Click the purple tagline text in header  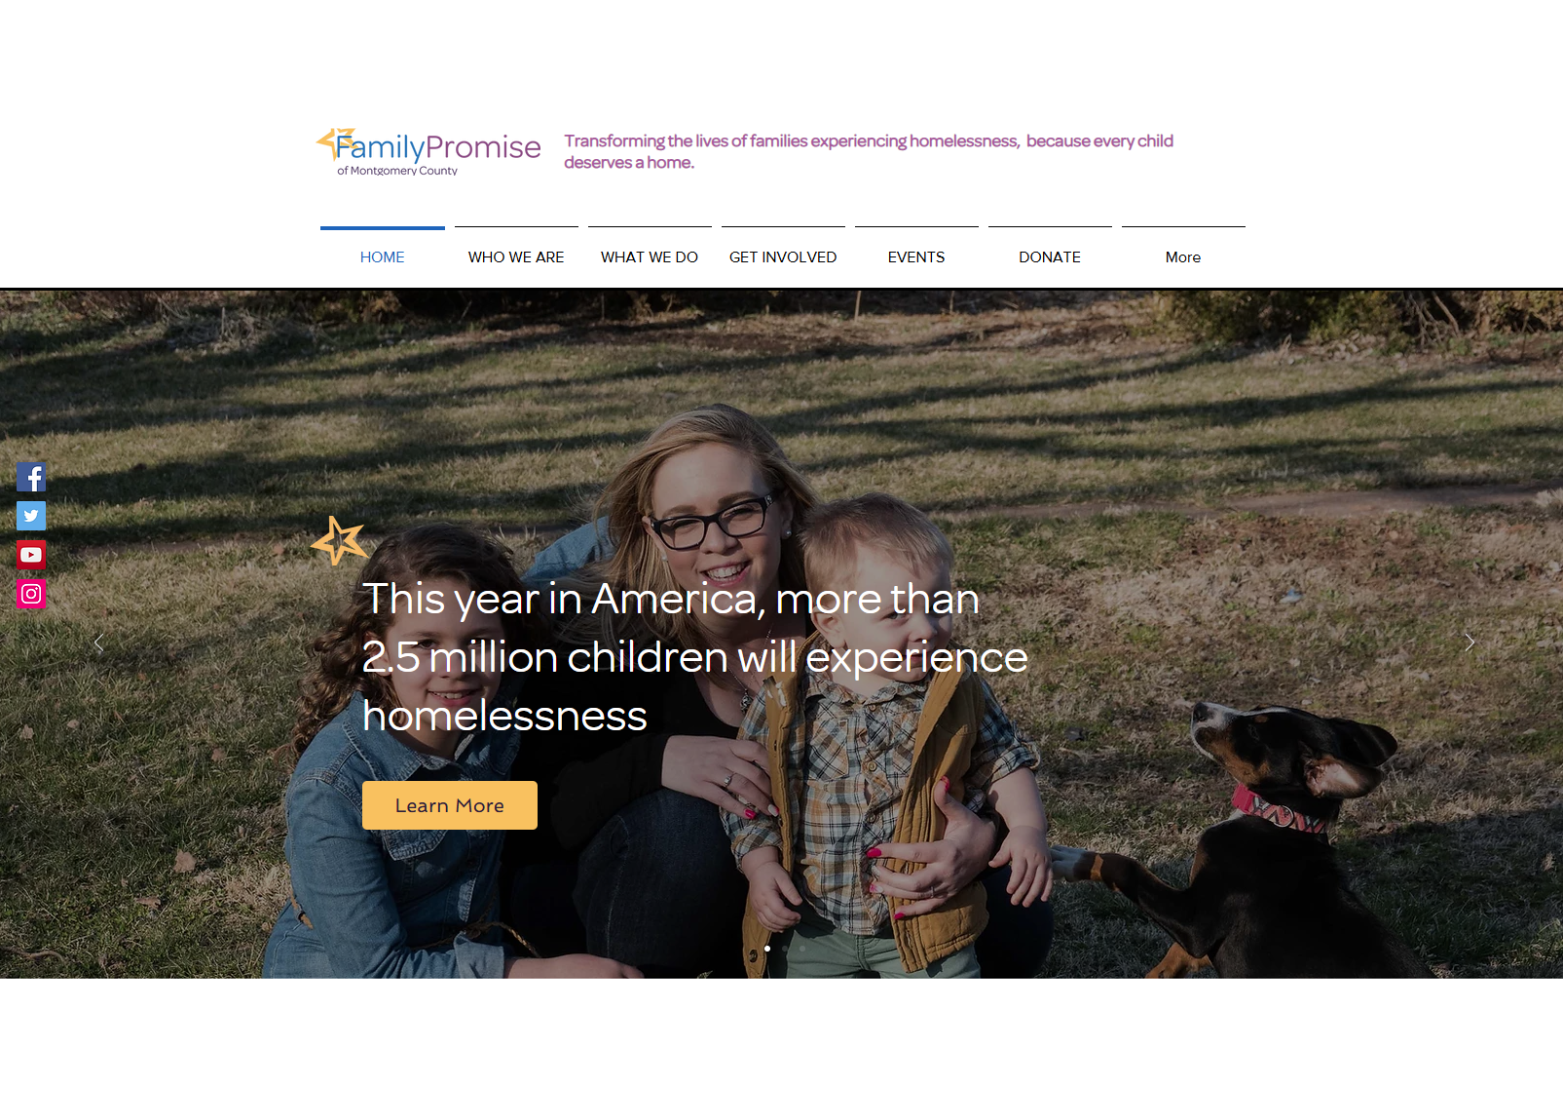pyautogui.click(x=868, y=152)
